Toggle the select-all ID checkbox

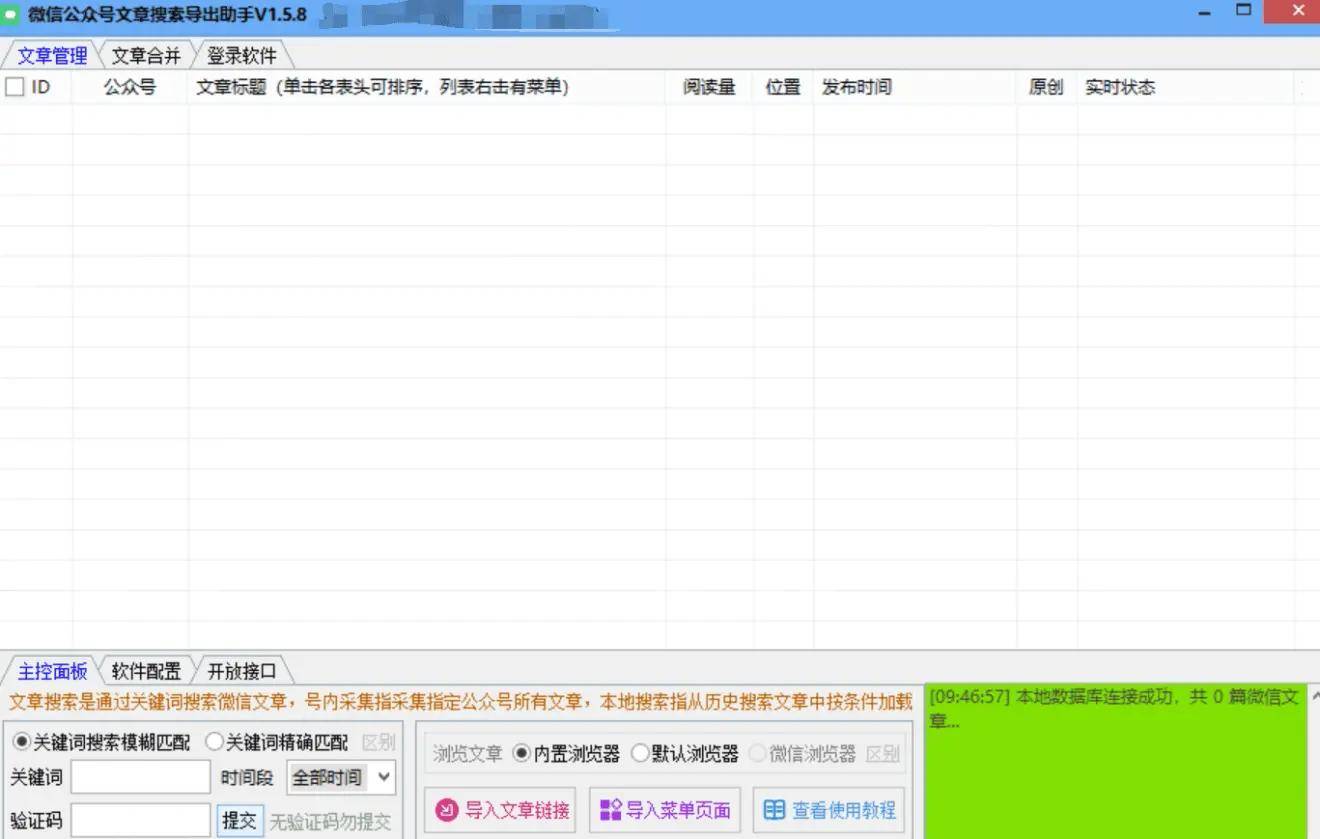tap(15, 87)
